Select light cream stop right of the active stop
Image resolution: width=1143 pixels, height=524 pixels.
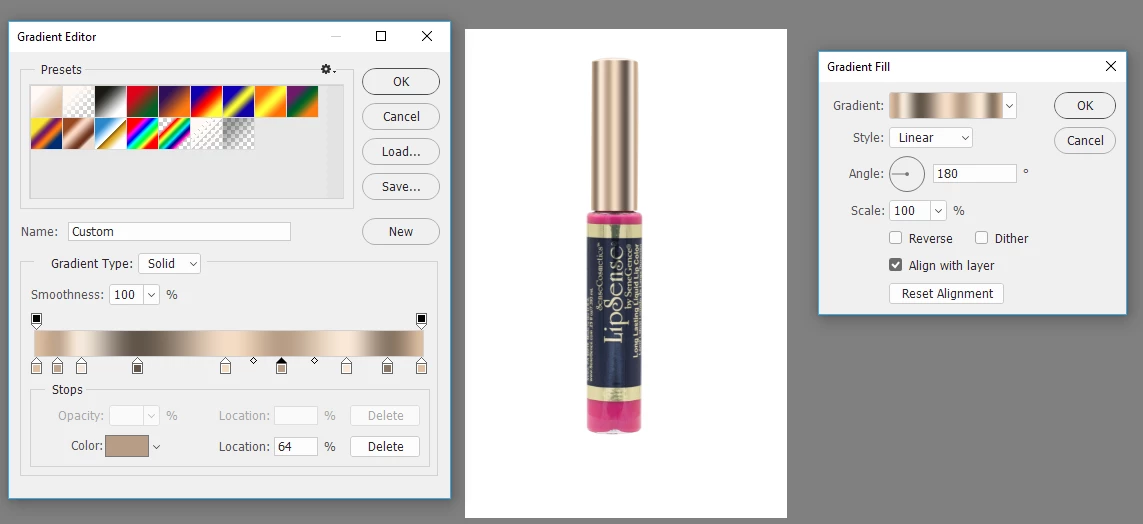coord(346,366)
